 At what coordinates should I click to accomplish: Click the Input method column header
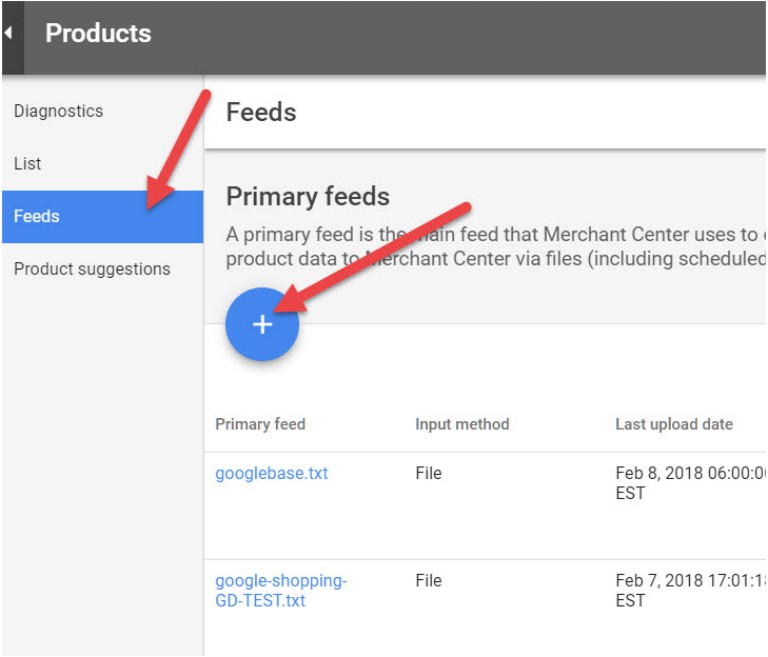462,424
